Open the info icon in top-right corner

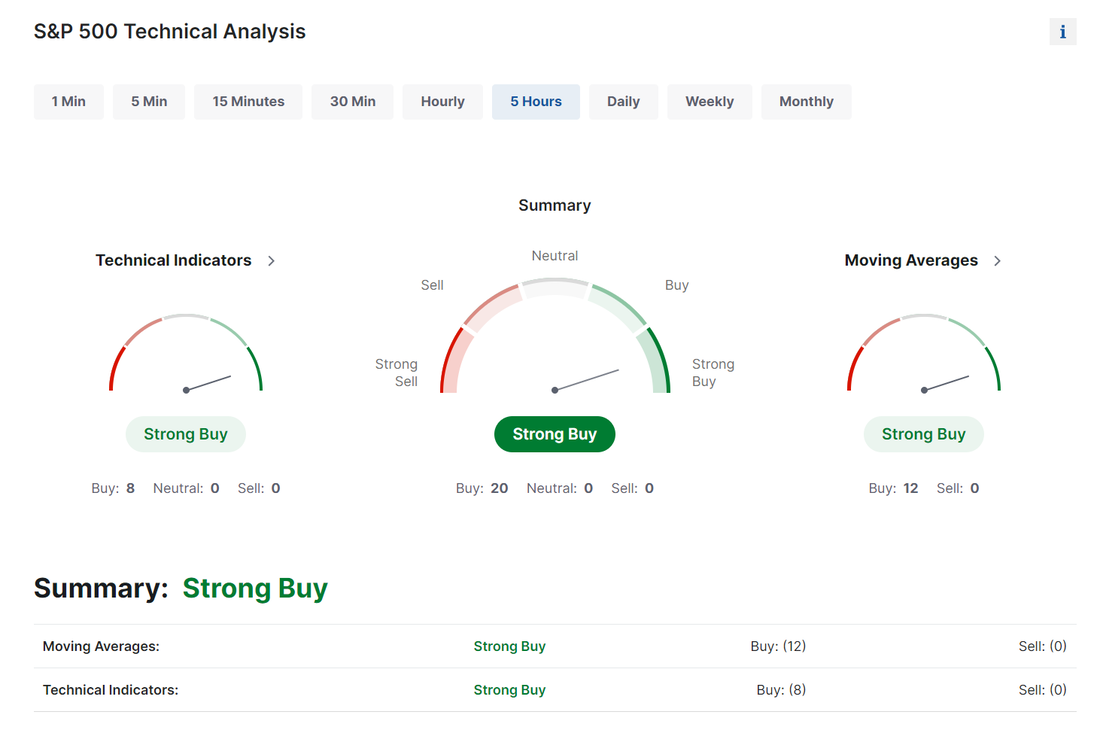pos(1062,32)
